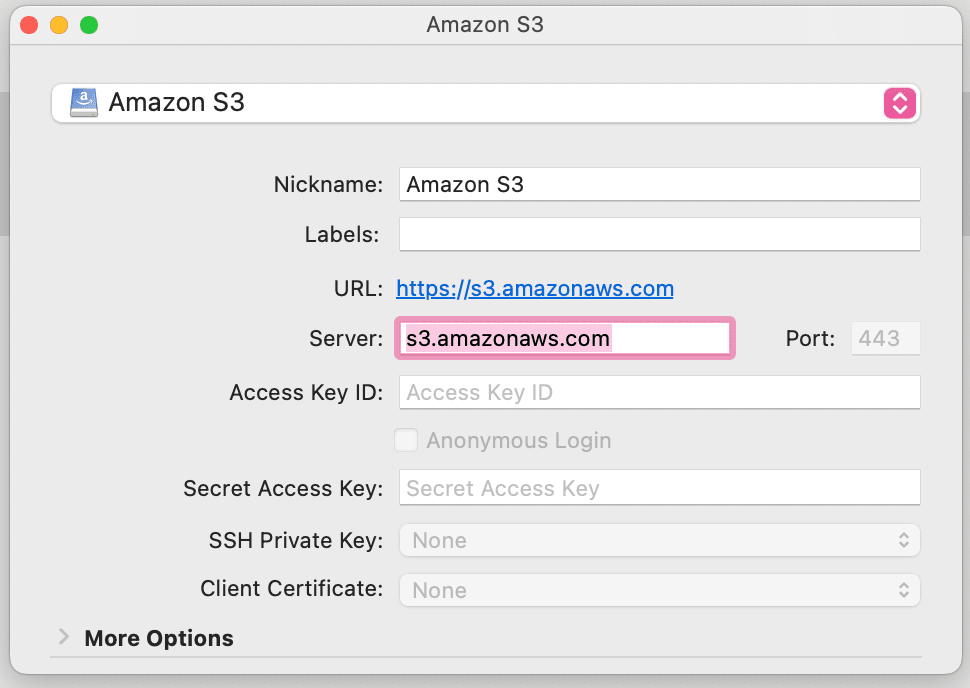Screen dimensions: 970x688
Task: Click the Port number field
Action: (x=885, y=338)
